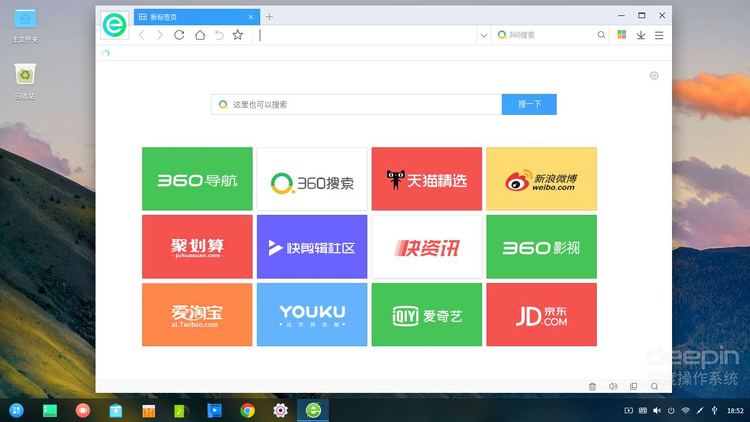Open the app store dock icon
Image resolution: width=750 pixels, height=422 pixels.
116,410
